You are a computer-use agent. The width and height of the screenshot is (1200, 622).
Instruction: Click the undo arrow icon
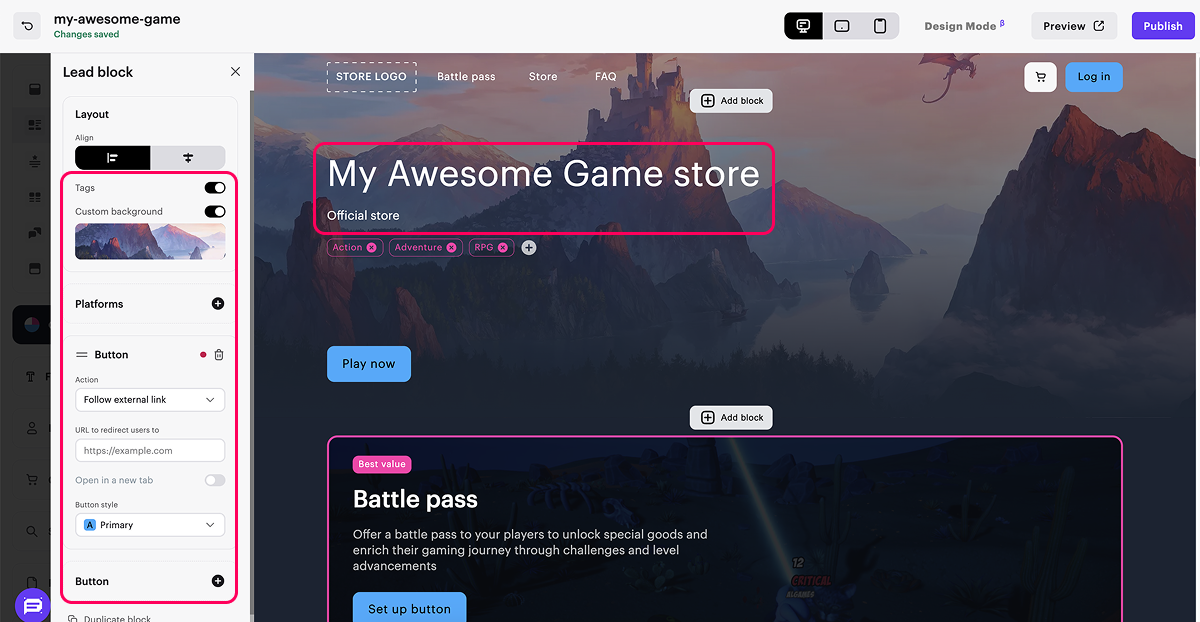click(x=27, y=26)
